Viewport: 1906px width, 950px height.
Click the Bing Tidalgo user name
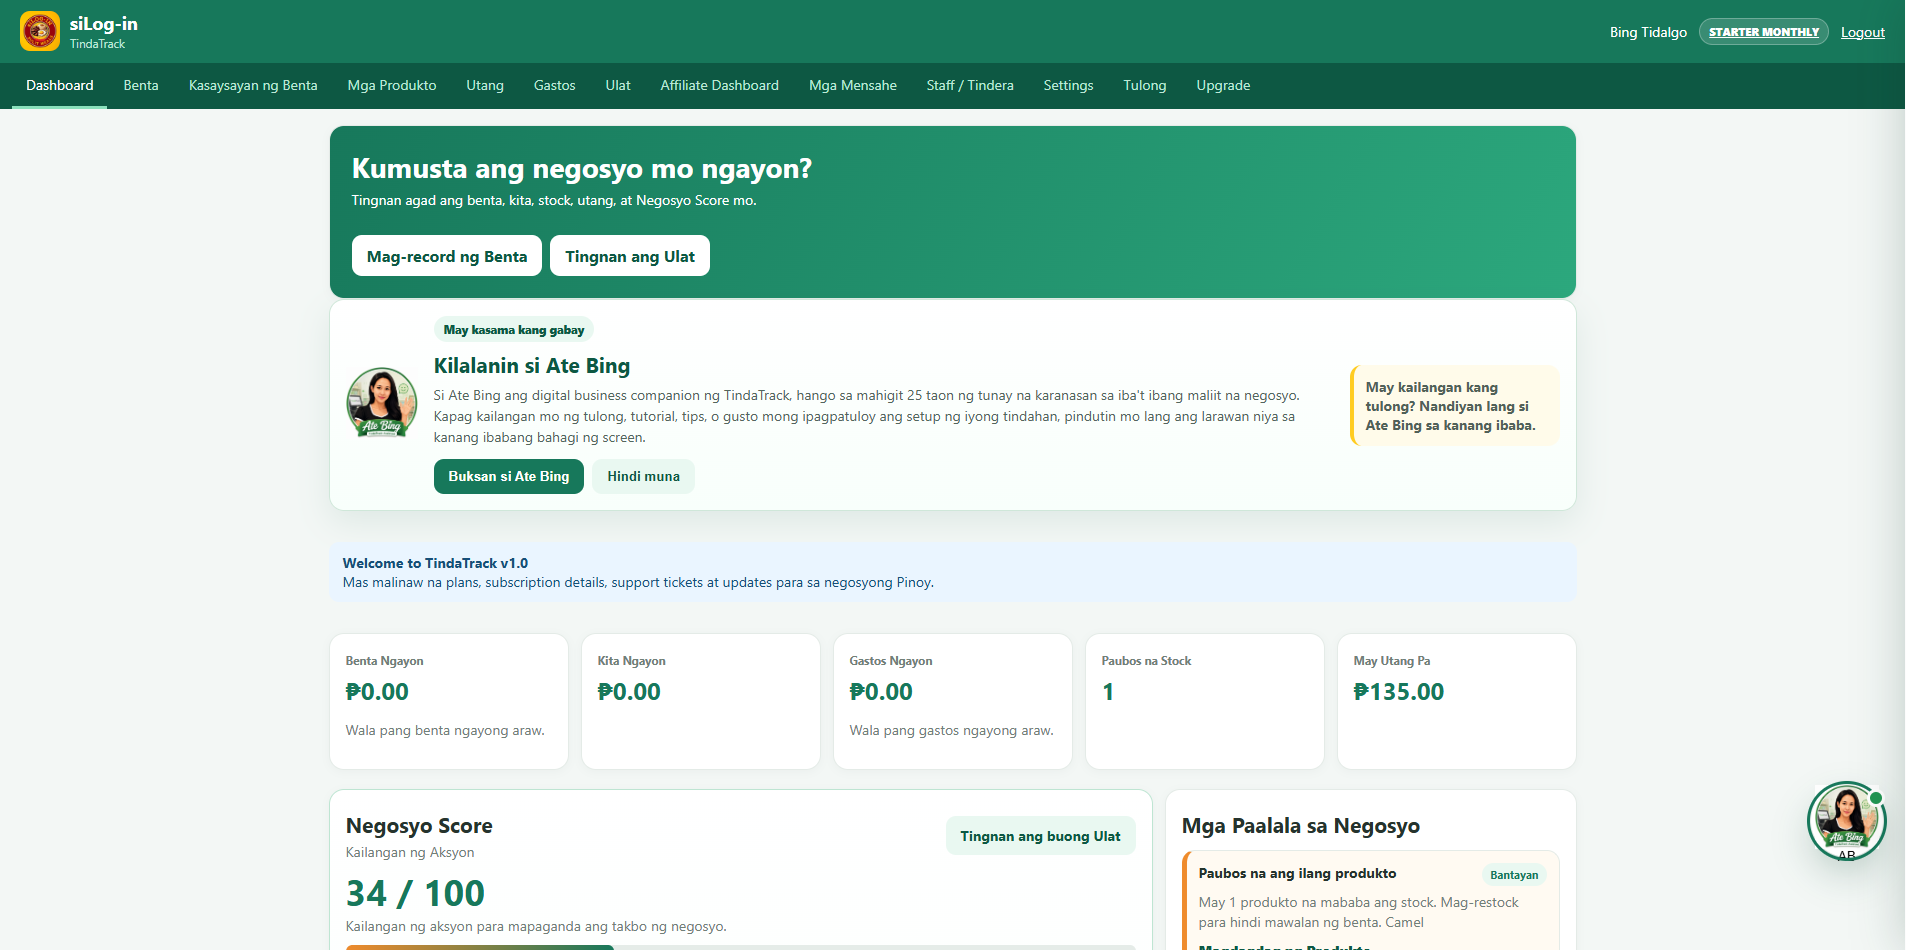[1648, 32]
